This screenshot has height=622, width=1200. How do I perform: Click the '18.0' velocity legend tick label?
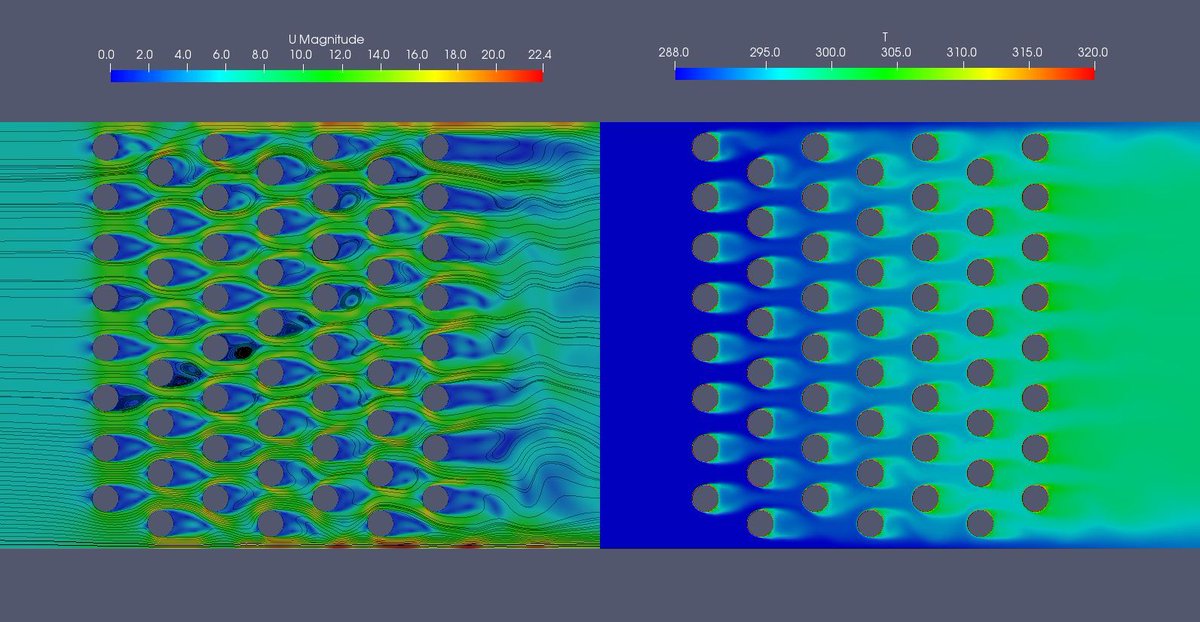point(455,55)
